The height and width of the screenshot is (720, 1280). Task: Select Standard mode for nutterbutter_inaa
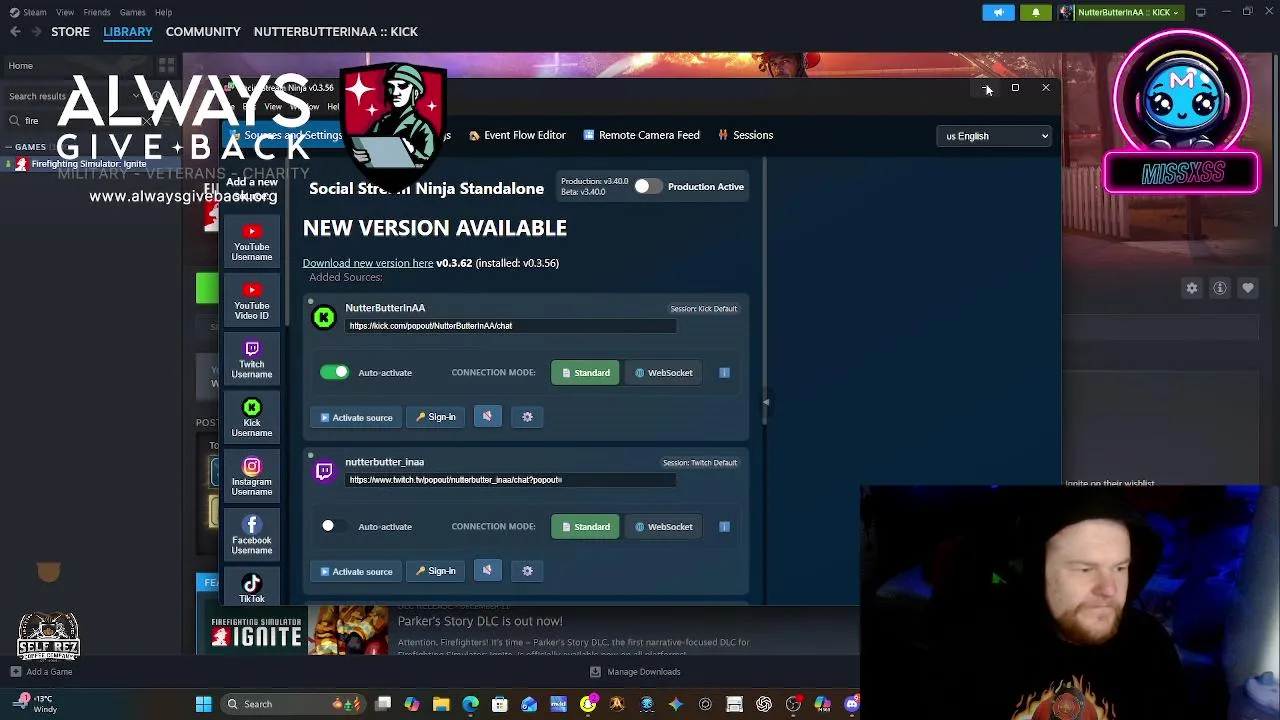pos(585,527)
